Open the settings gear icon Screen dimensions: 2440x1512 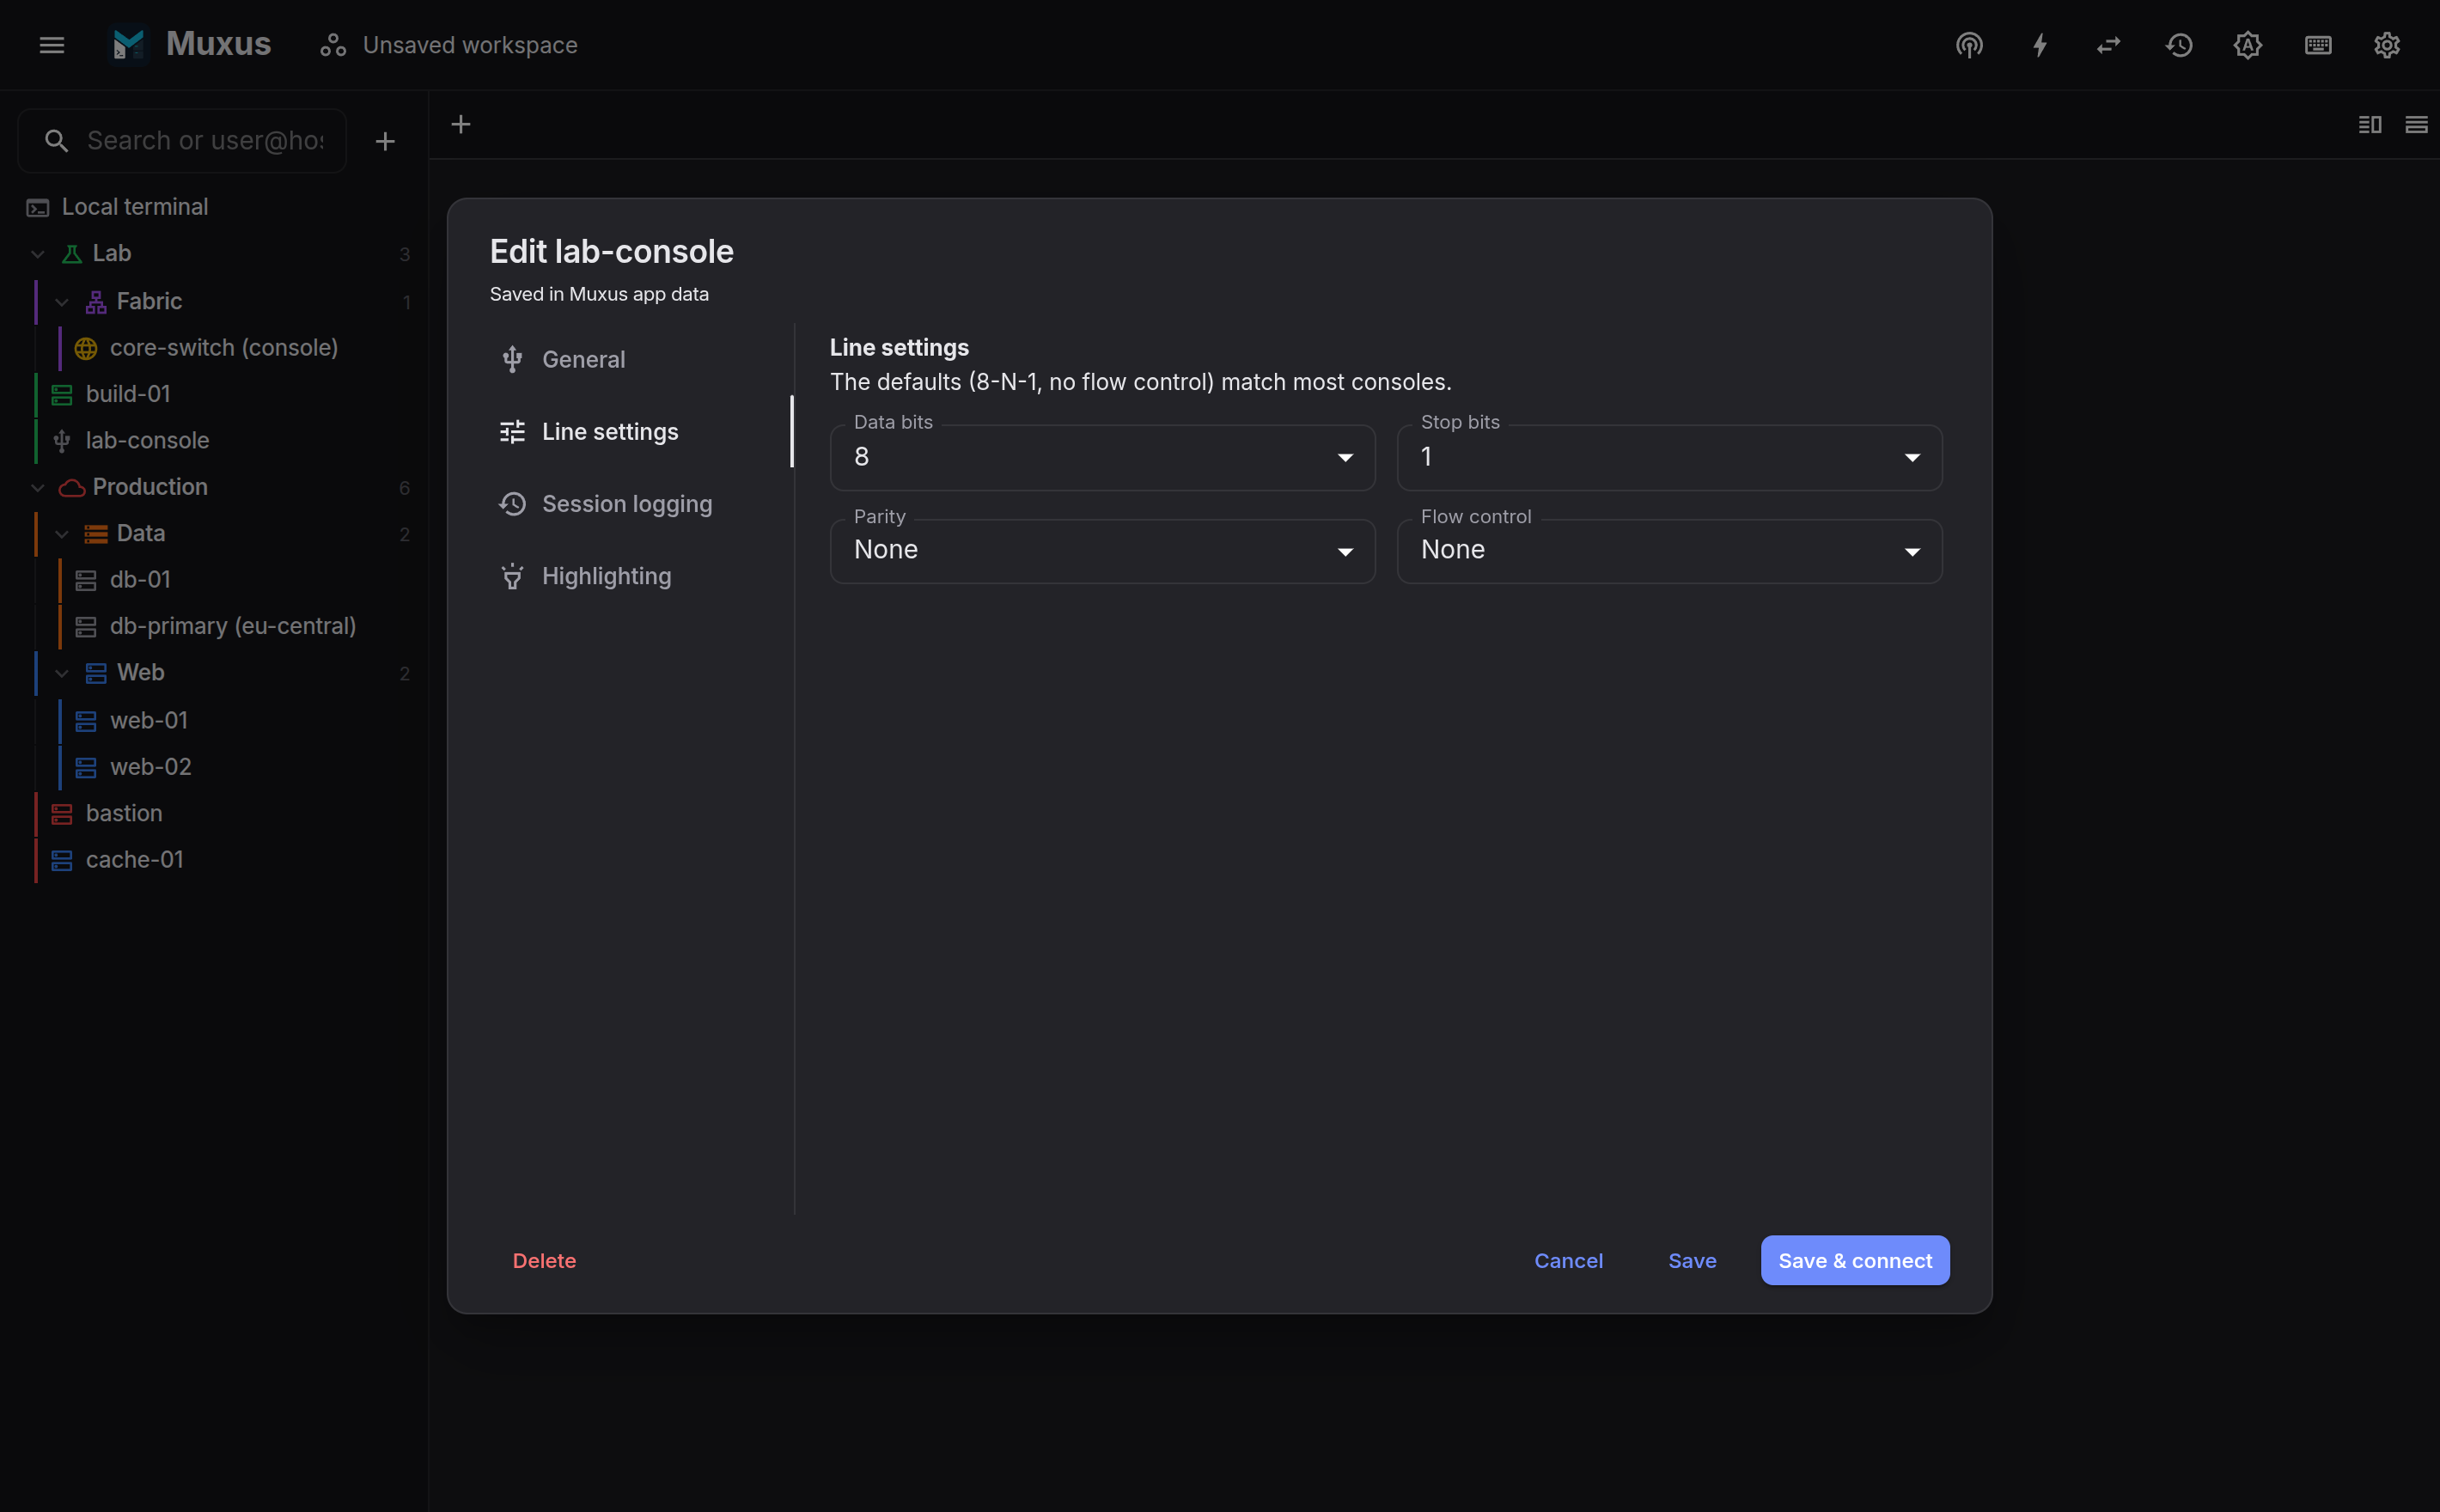coord(2387,45)
